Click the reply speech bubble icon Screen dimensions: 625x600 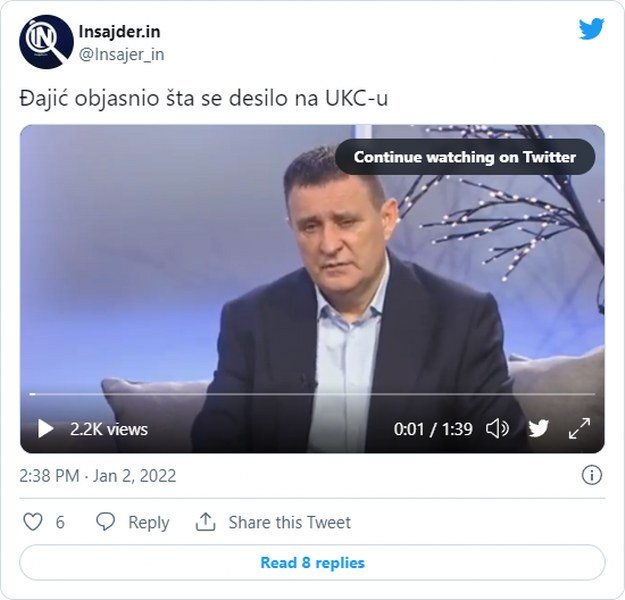(x=106, y=522)
